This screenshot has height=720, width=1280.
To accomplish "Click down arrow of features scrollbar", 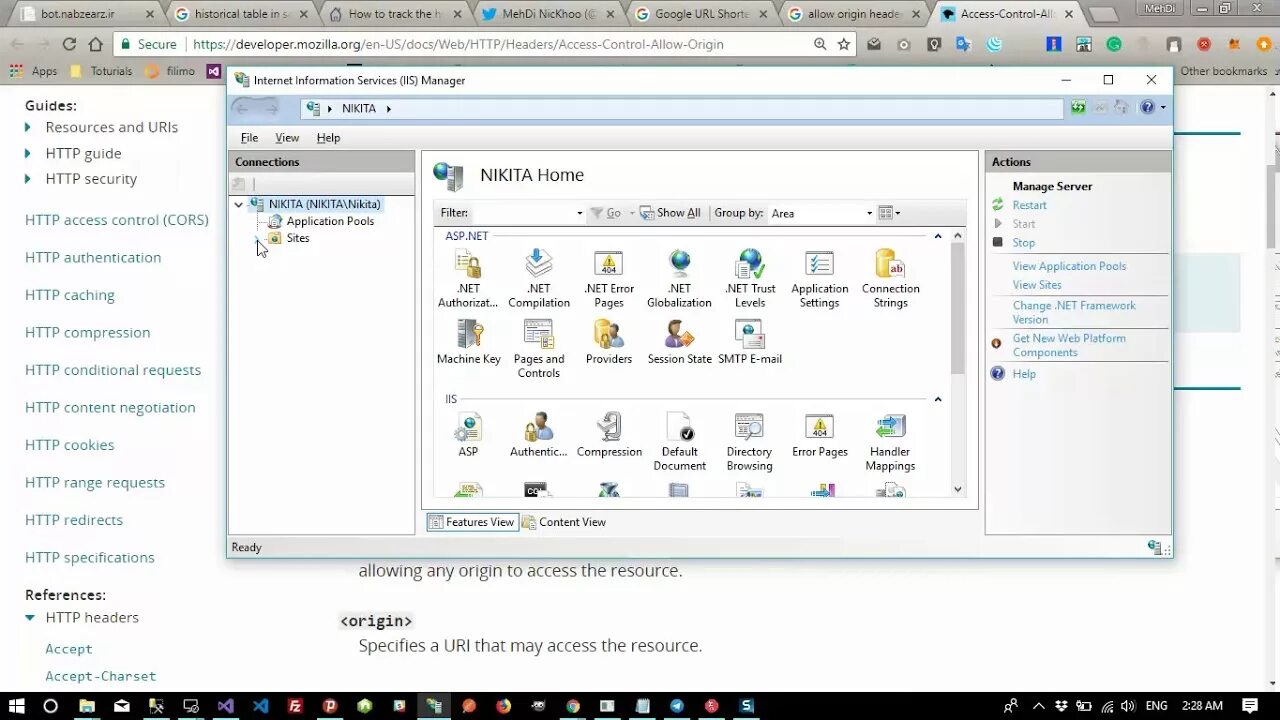I will pyautogui.click(x=957, y=489).
